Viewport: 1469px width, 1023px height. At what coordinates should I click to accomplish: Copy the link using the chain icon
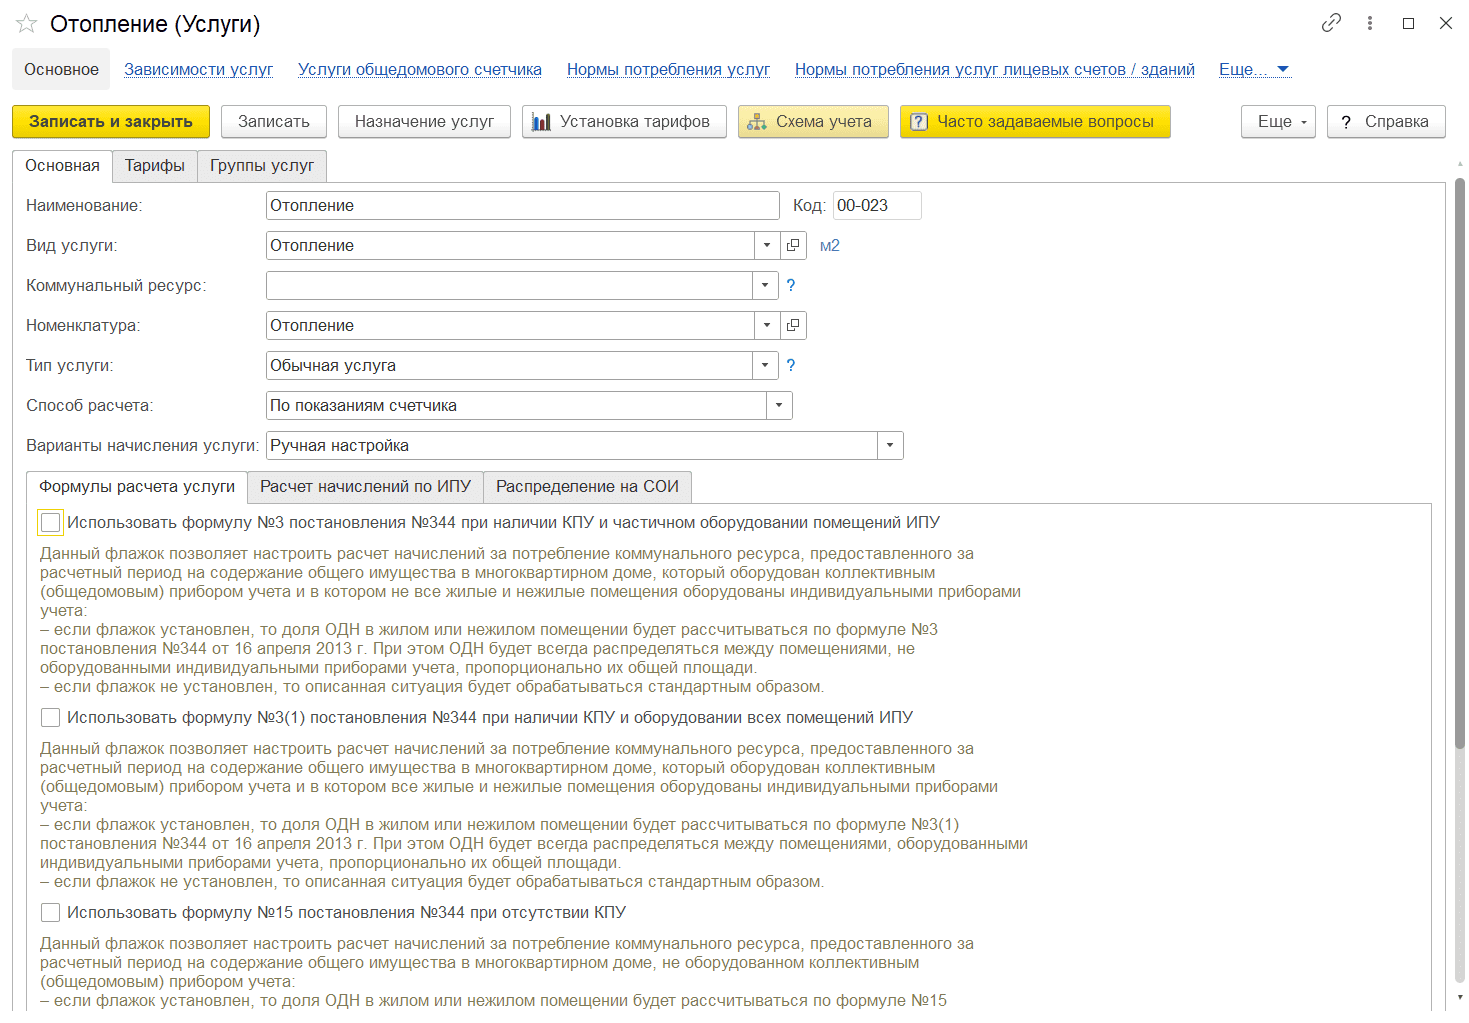1331,23
